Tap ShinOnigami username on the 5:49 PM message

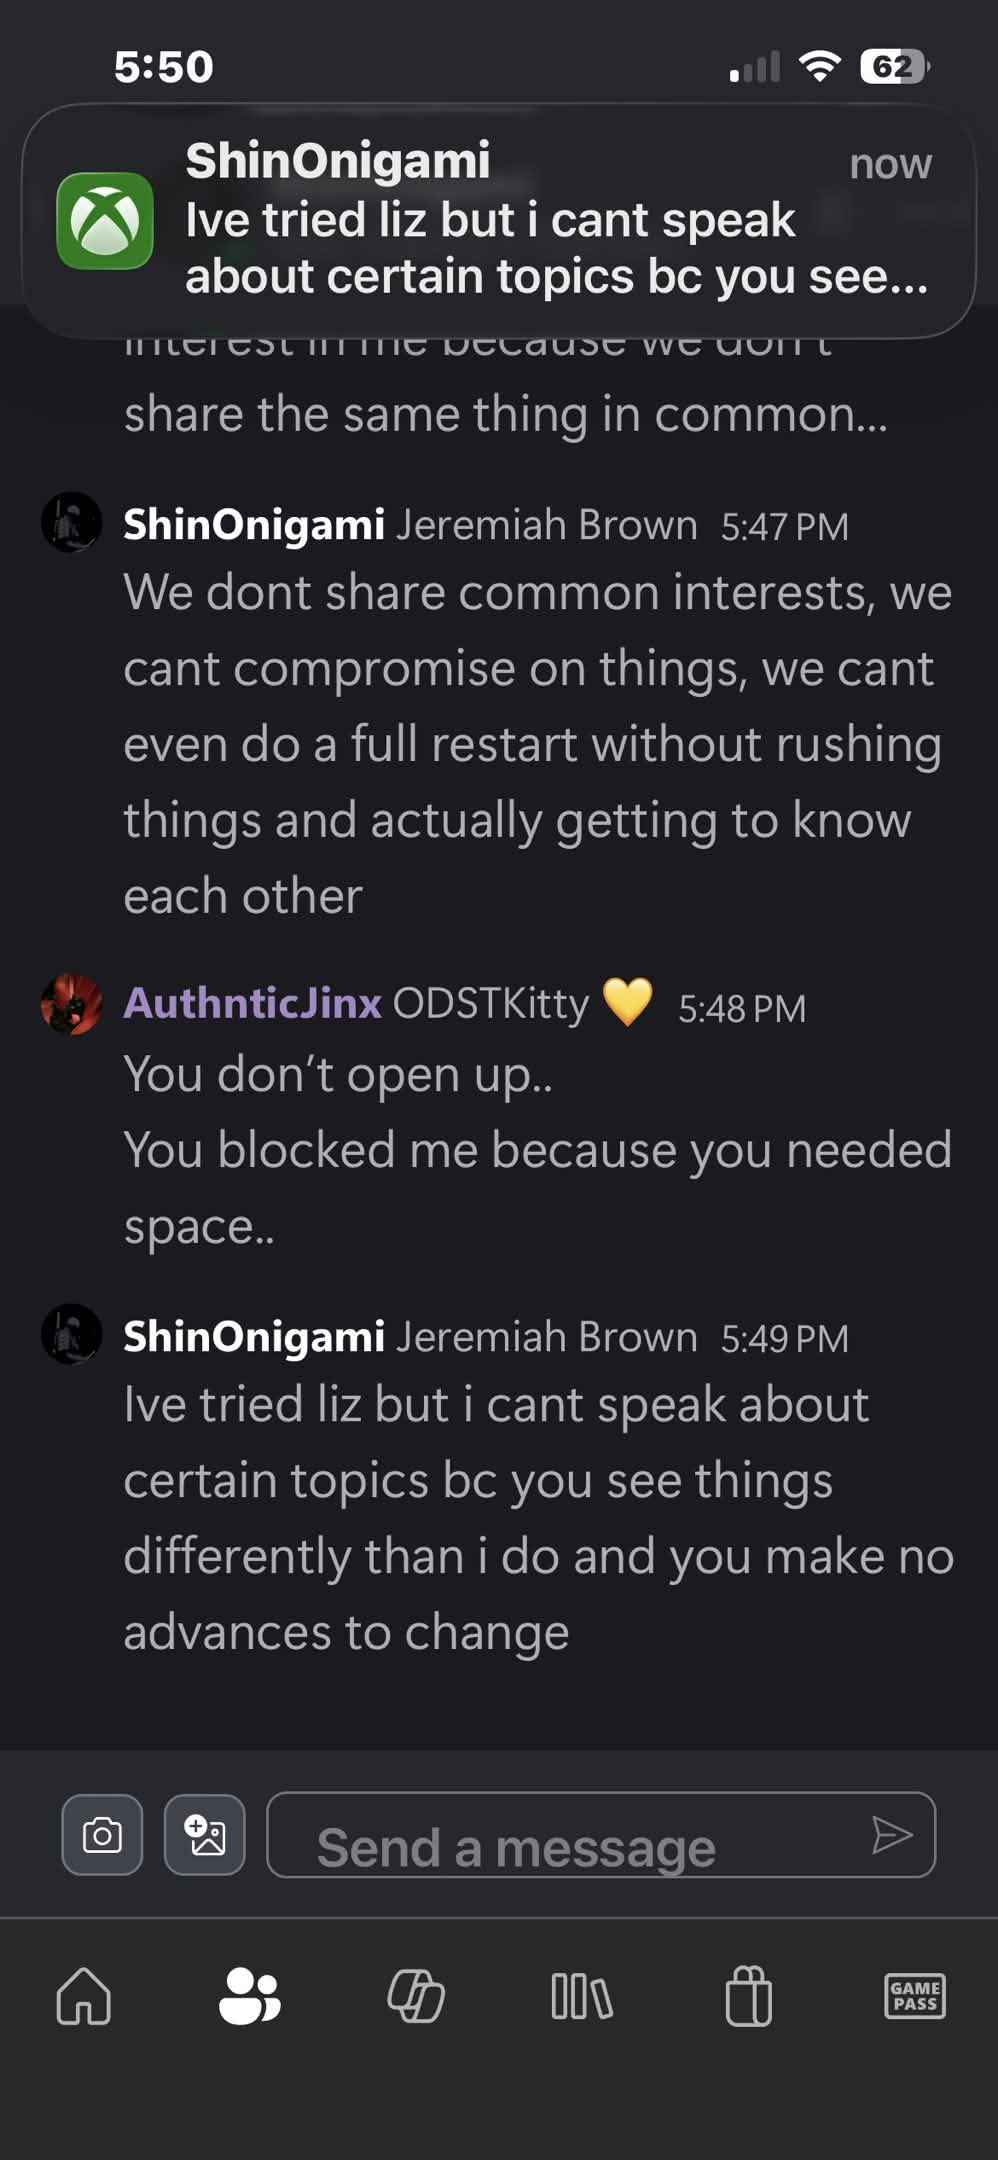pos(254,1337)
